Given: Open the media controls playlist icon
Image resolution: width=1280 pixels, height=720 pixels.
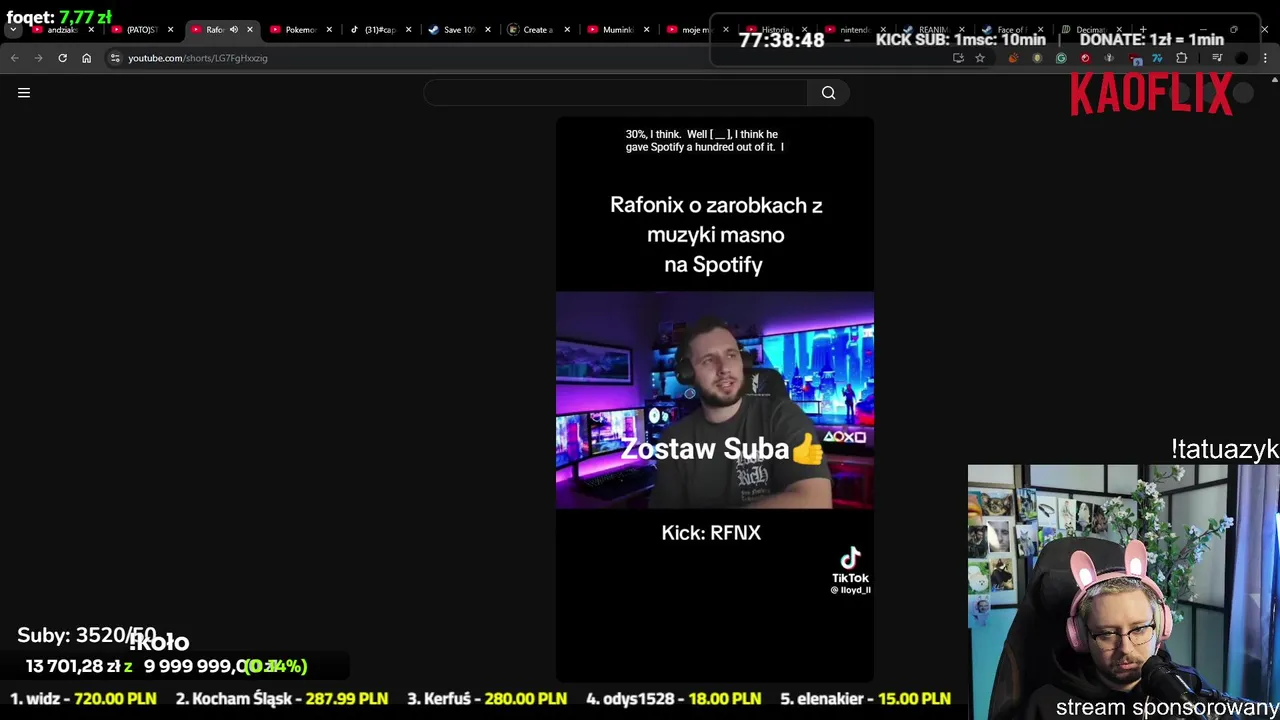Looking at the screenshot, I should pyautogui.click(x=1217, y=58).
